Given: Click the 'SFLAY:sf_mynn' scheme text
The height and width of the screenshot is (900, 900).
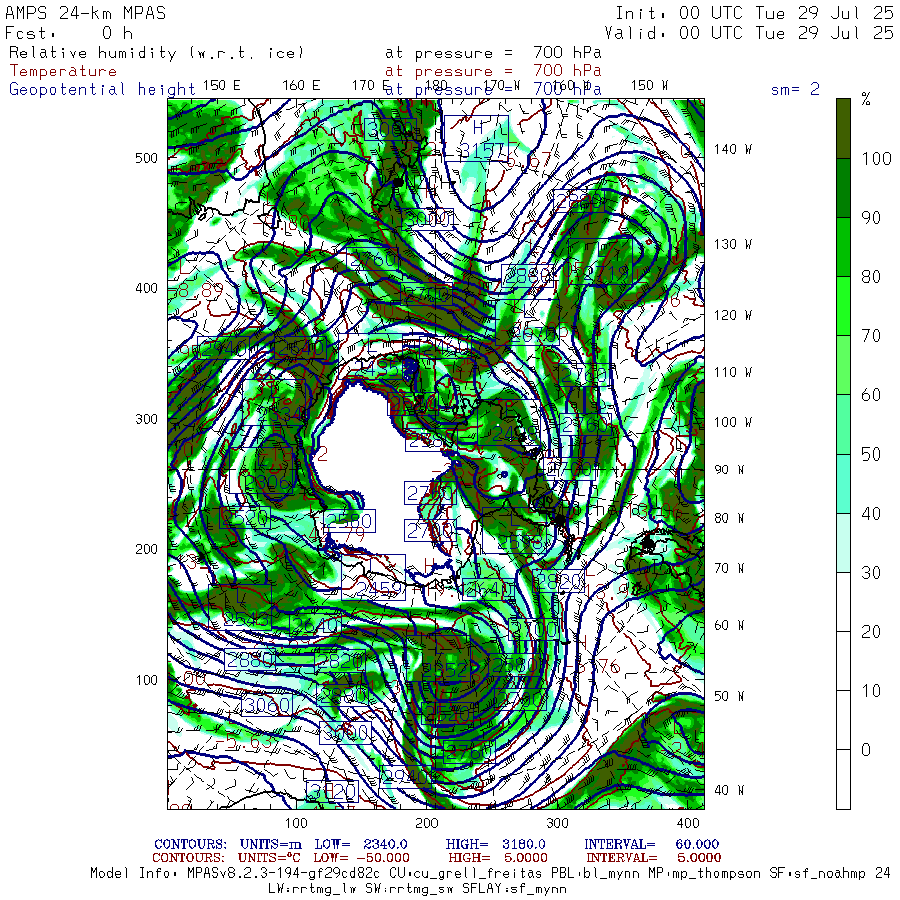Looking at the screenshot, I should pyautogui.click(x=514, y=889).
